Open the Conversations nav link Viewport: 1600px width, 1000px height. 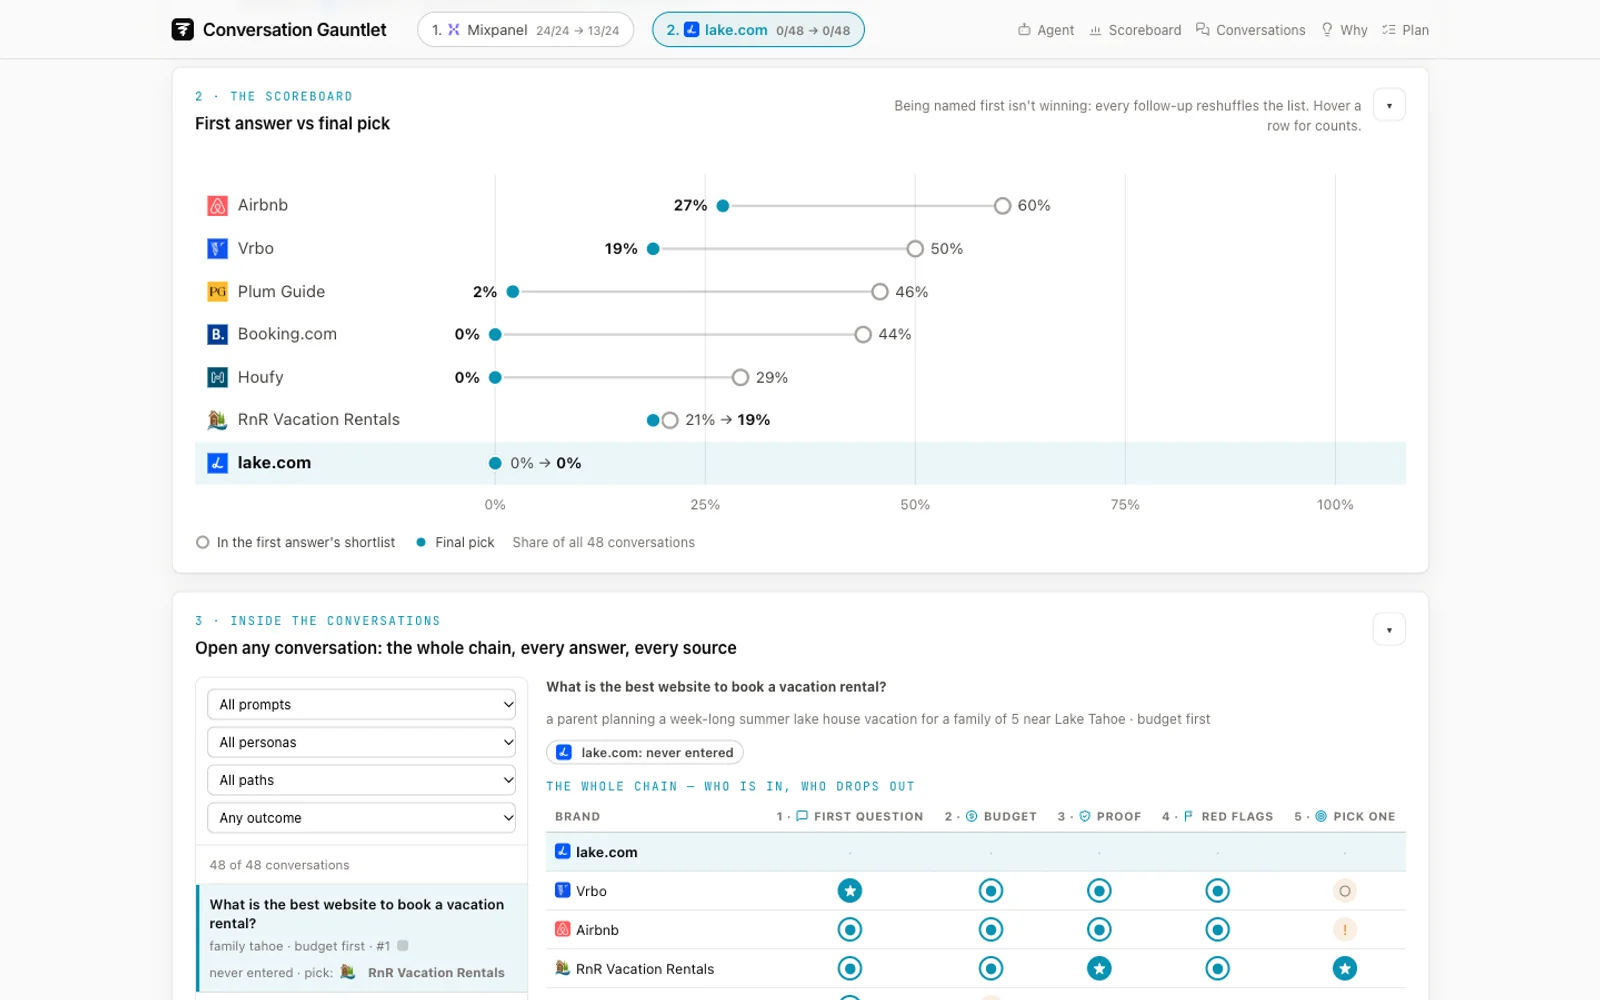pos(1250,30)
